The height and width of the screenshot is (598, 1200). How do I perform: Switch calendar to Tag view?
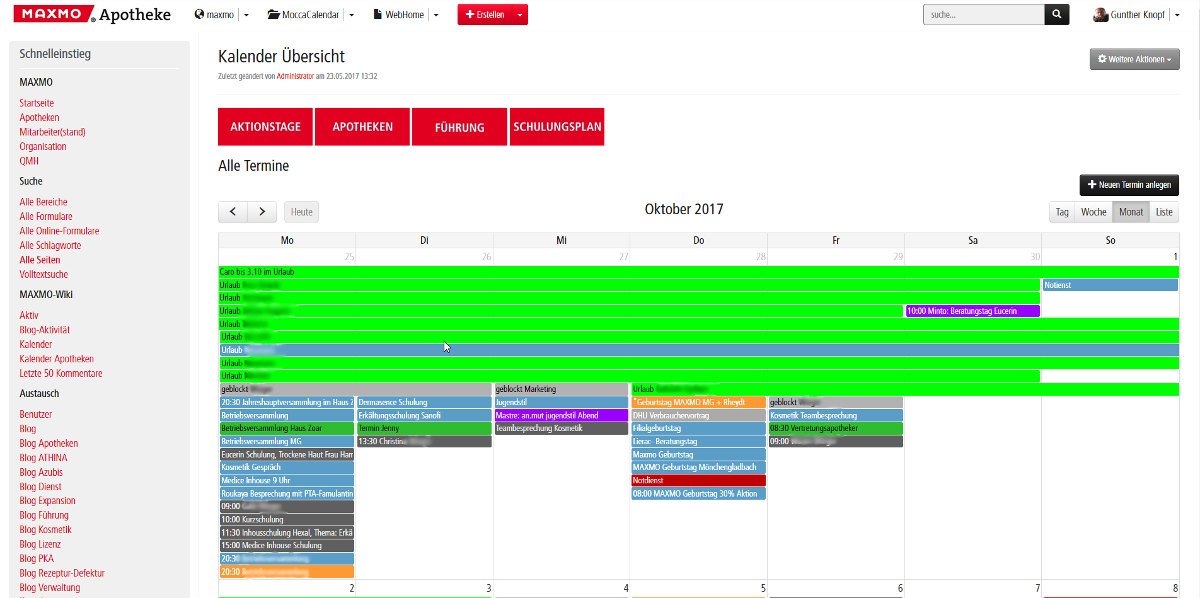click(1062, 212)
